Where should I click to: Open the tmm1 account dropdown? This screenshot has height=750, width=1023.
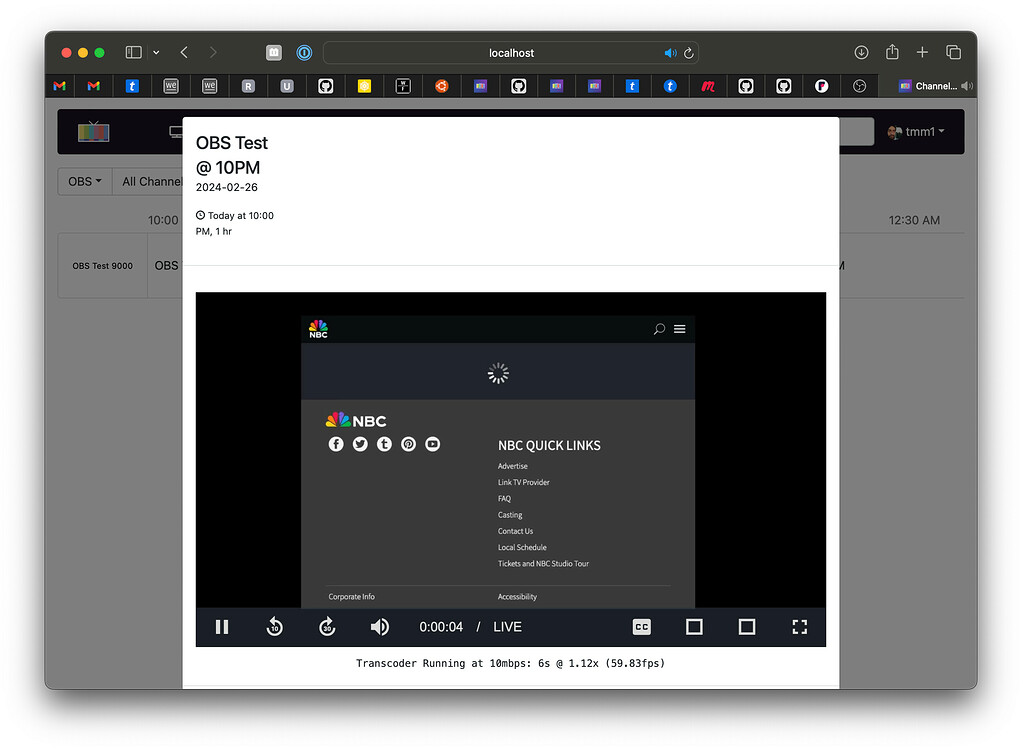pyautogui.click(x=916, y=131)
